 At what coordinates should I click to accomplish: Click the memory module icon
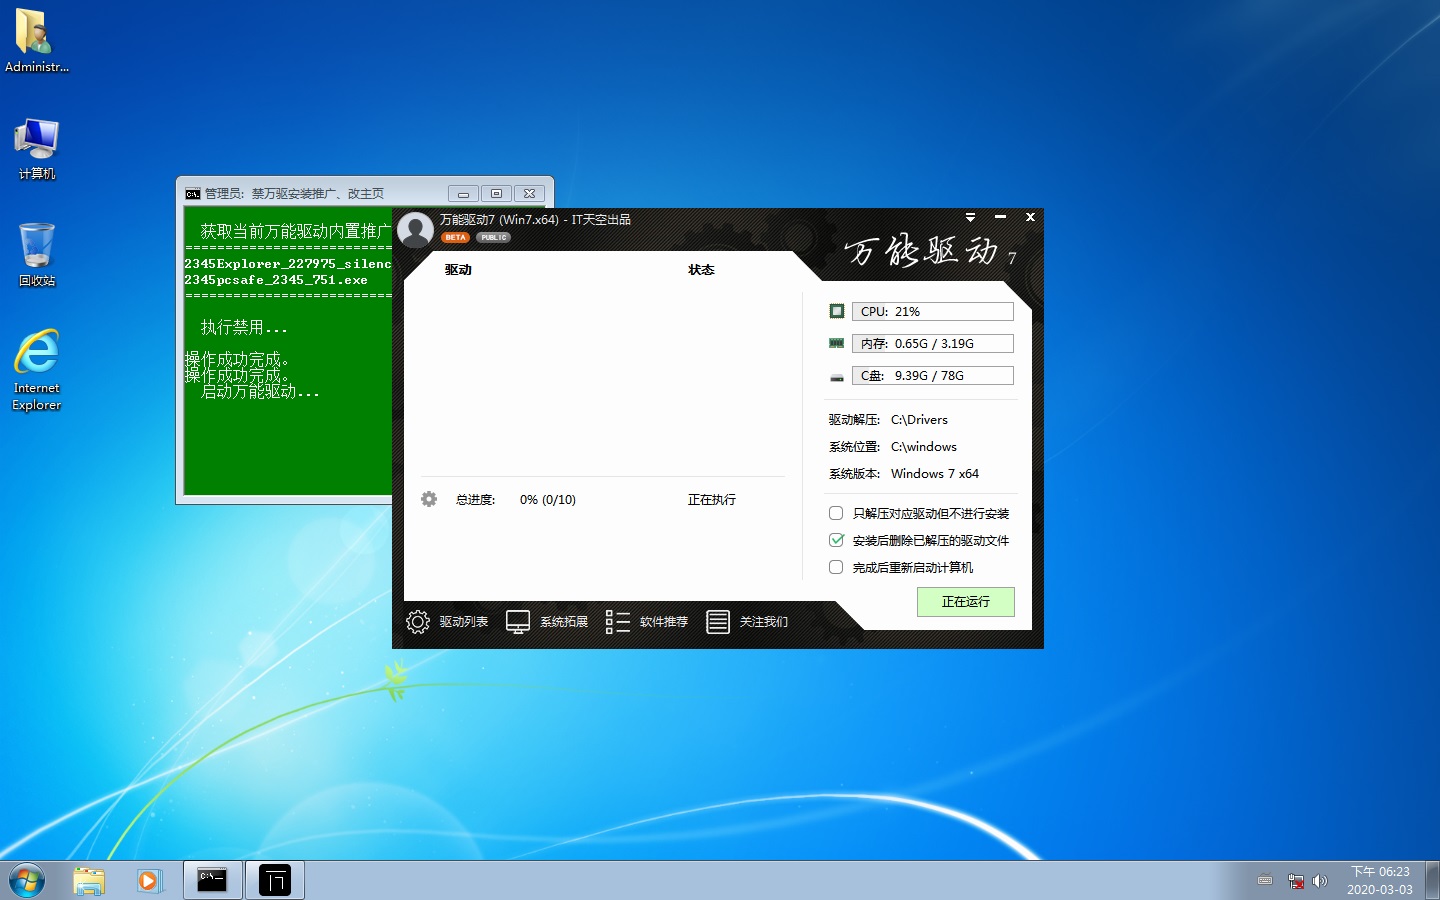(x=837, y=343)
